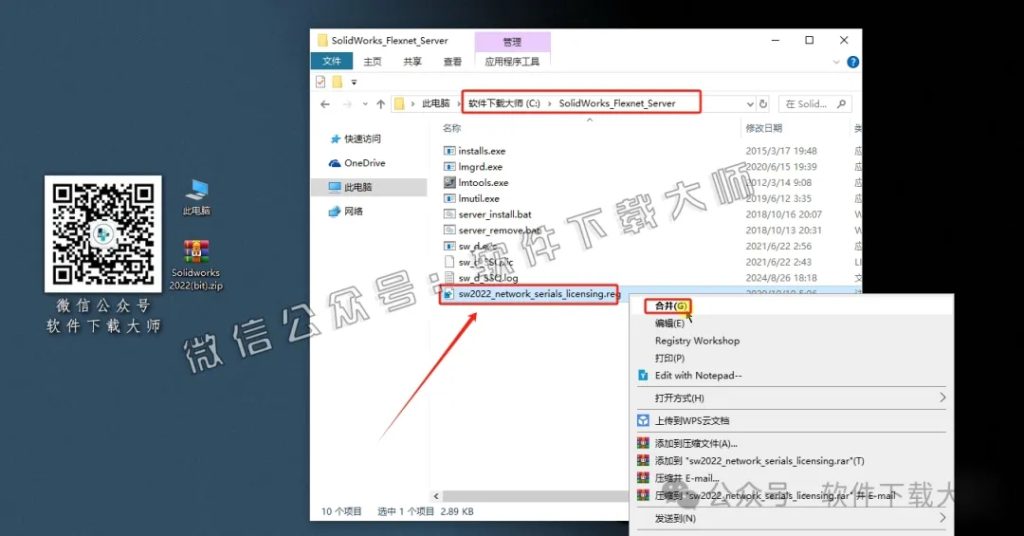Click the blue help question mark icon
The width and height of the screenshot is (1024, 536).
tap(852, 62)
